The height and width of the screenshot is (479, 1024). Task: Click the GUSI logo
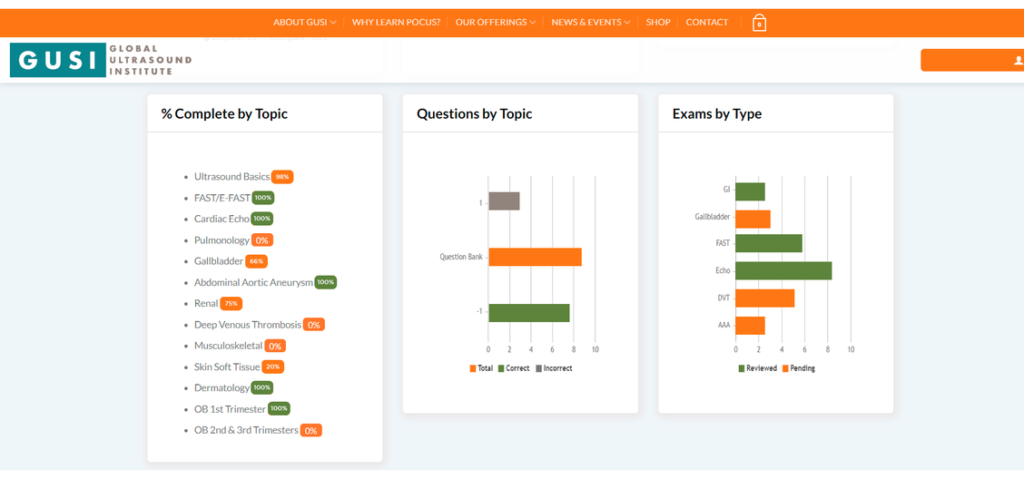click(x=101, y=60)
